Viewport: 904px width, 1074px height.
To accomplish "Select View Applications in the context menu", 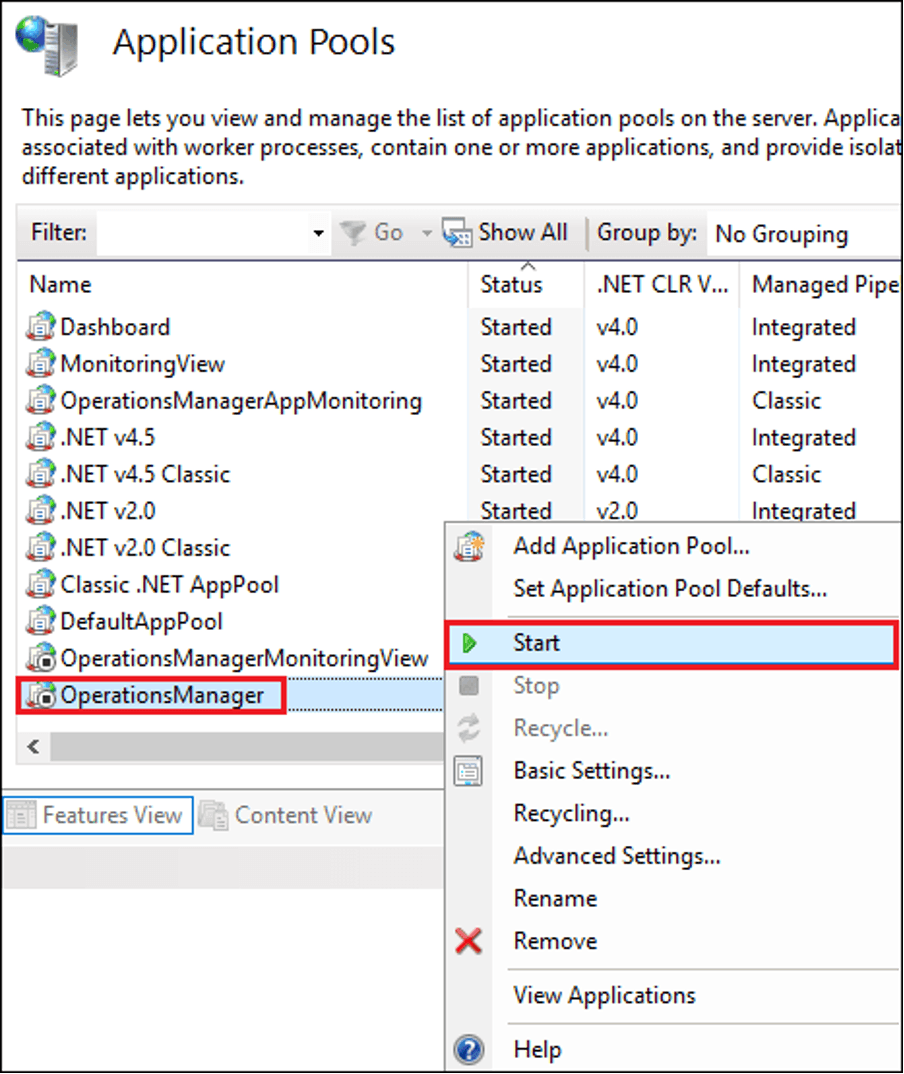I will point(604,995).
